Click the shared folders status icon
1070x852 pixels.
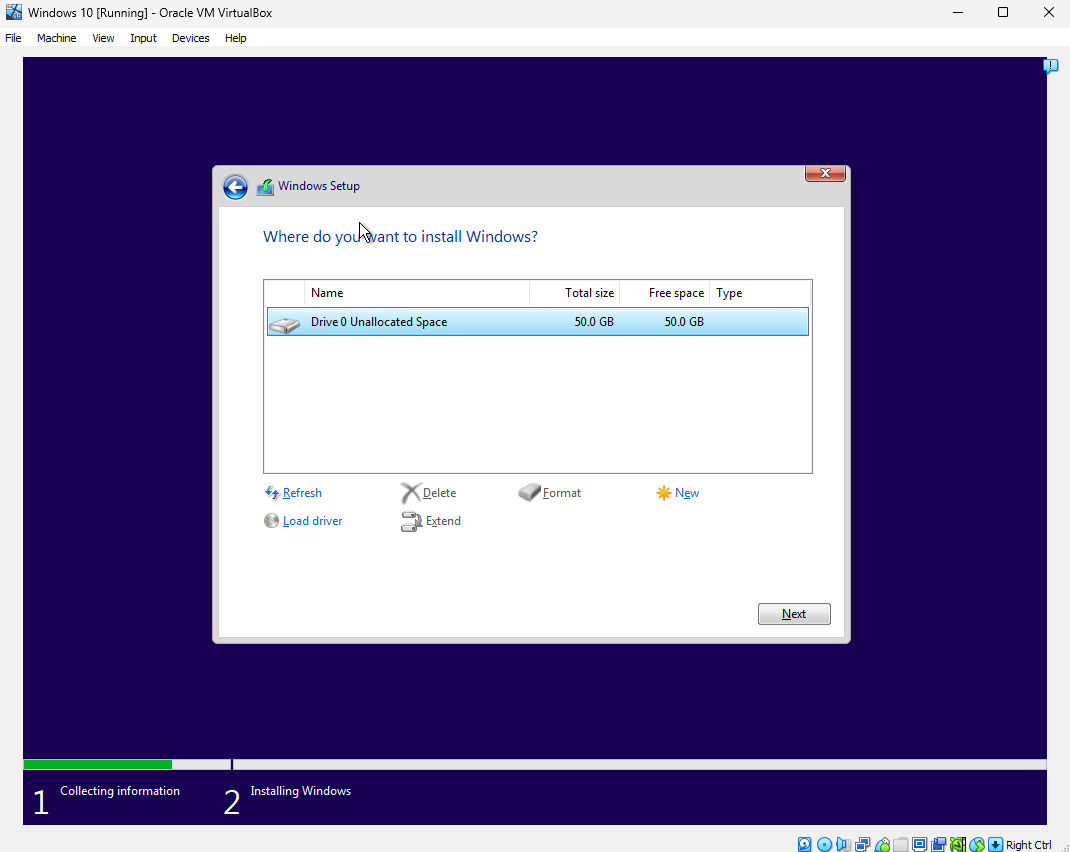(x=900, y=844)
